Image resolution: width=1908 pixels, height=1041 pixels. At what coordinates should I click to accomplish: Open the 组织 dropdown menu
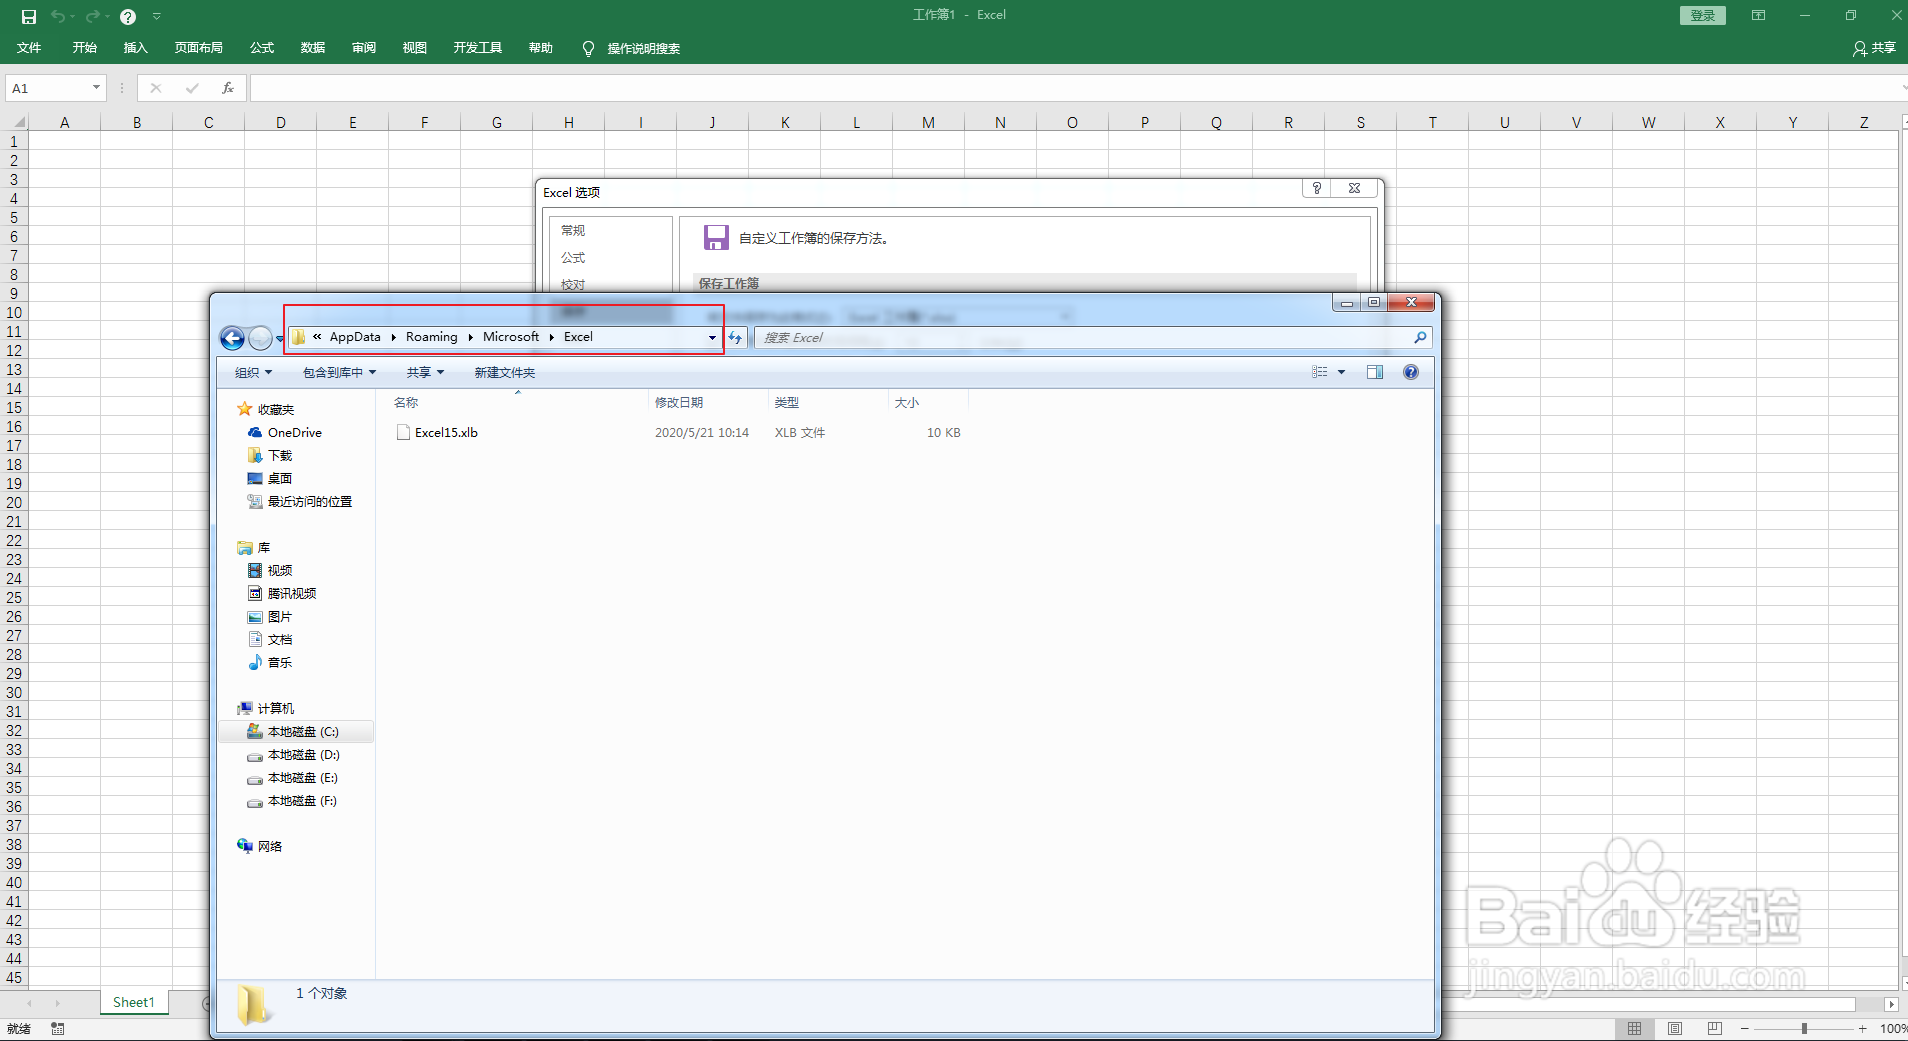[x=253, y=372]
